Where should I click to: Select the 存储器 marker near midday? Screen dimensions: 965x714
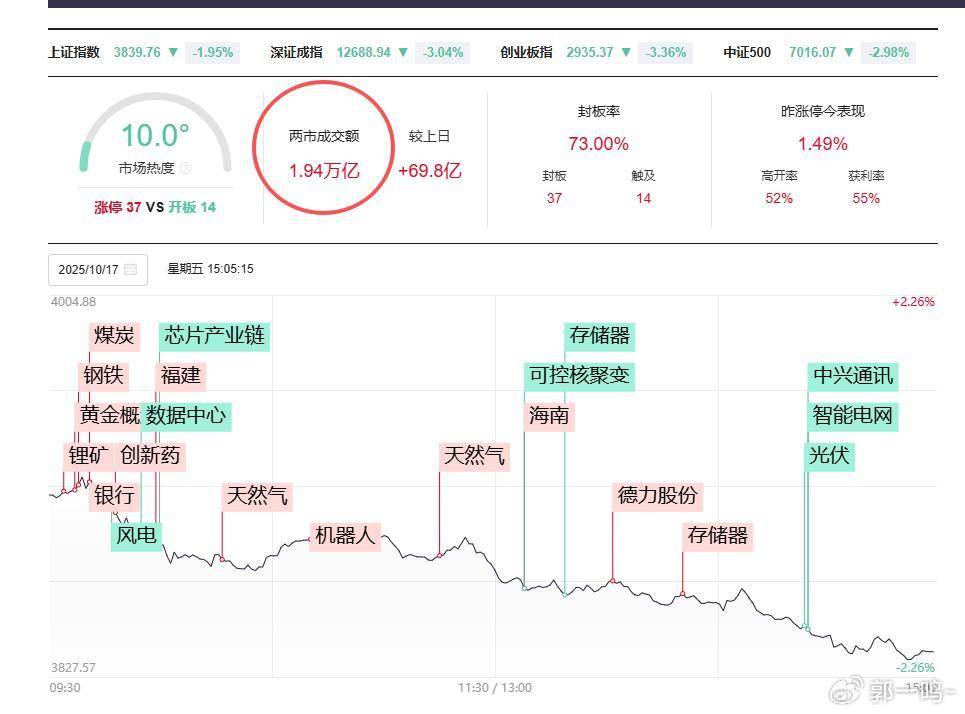click(x=600, y=336)
